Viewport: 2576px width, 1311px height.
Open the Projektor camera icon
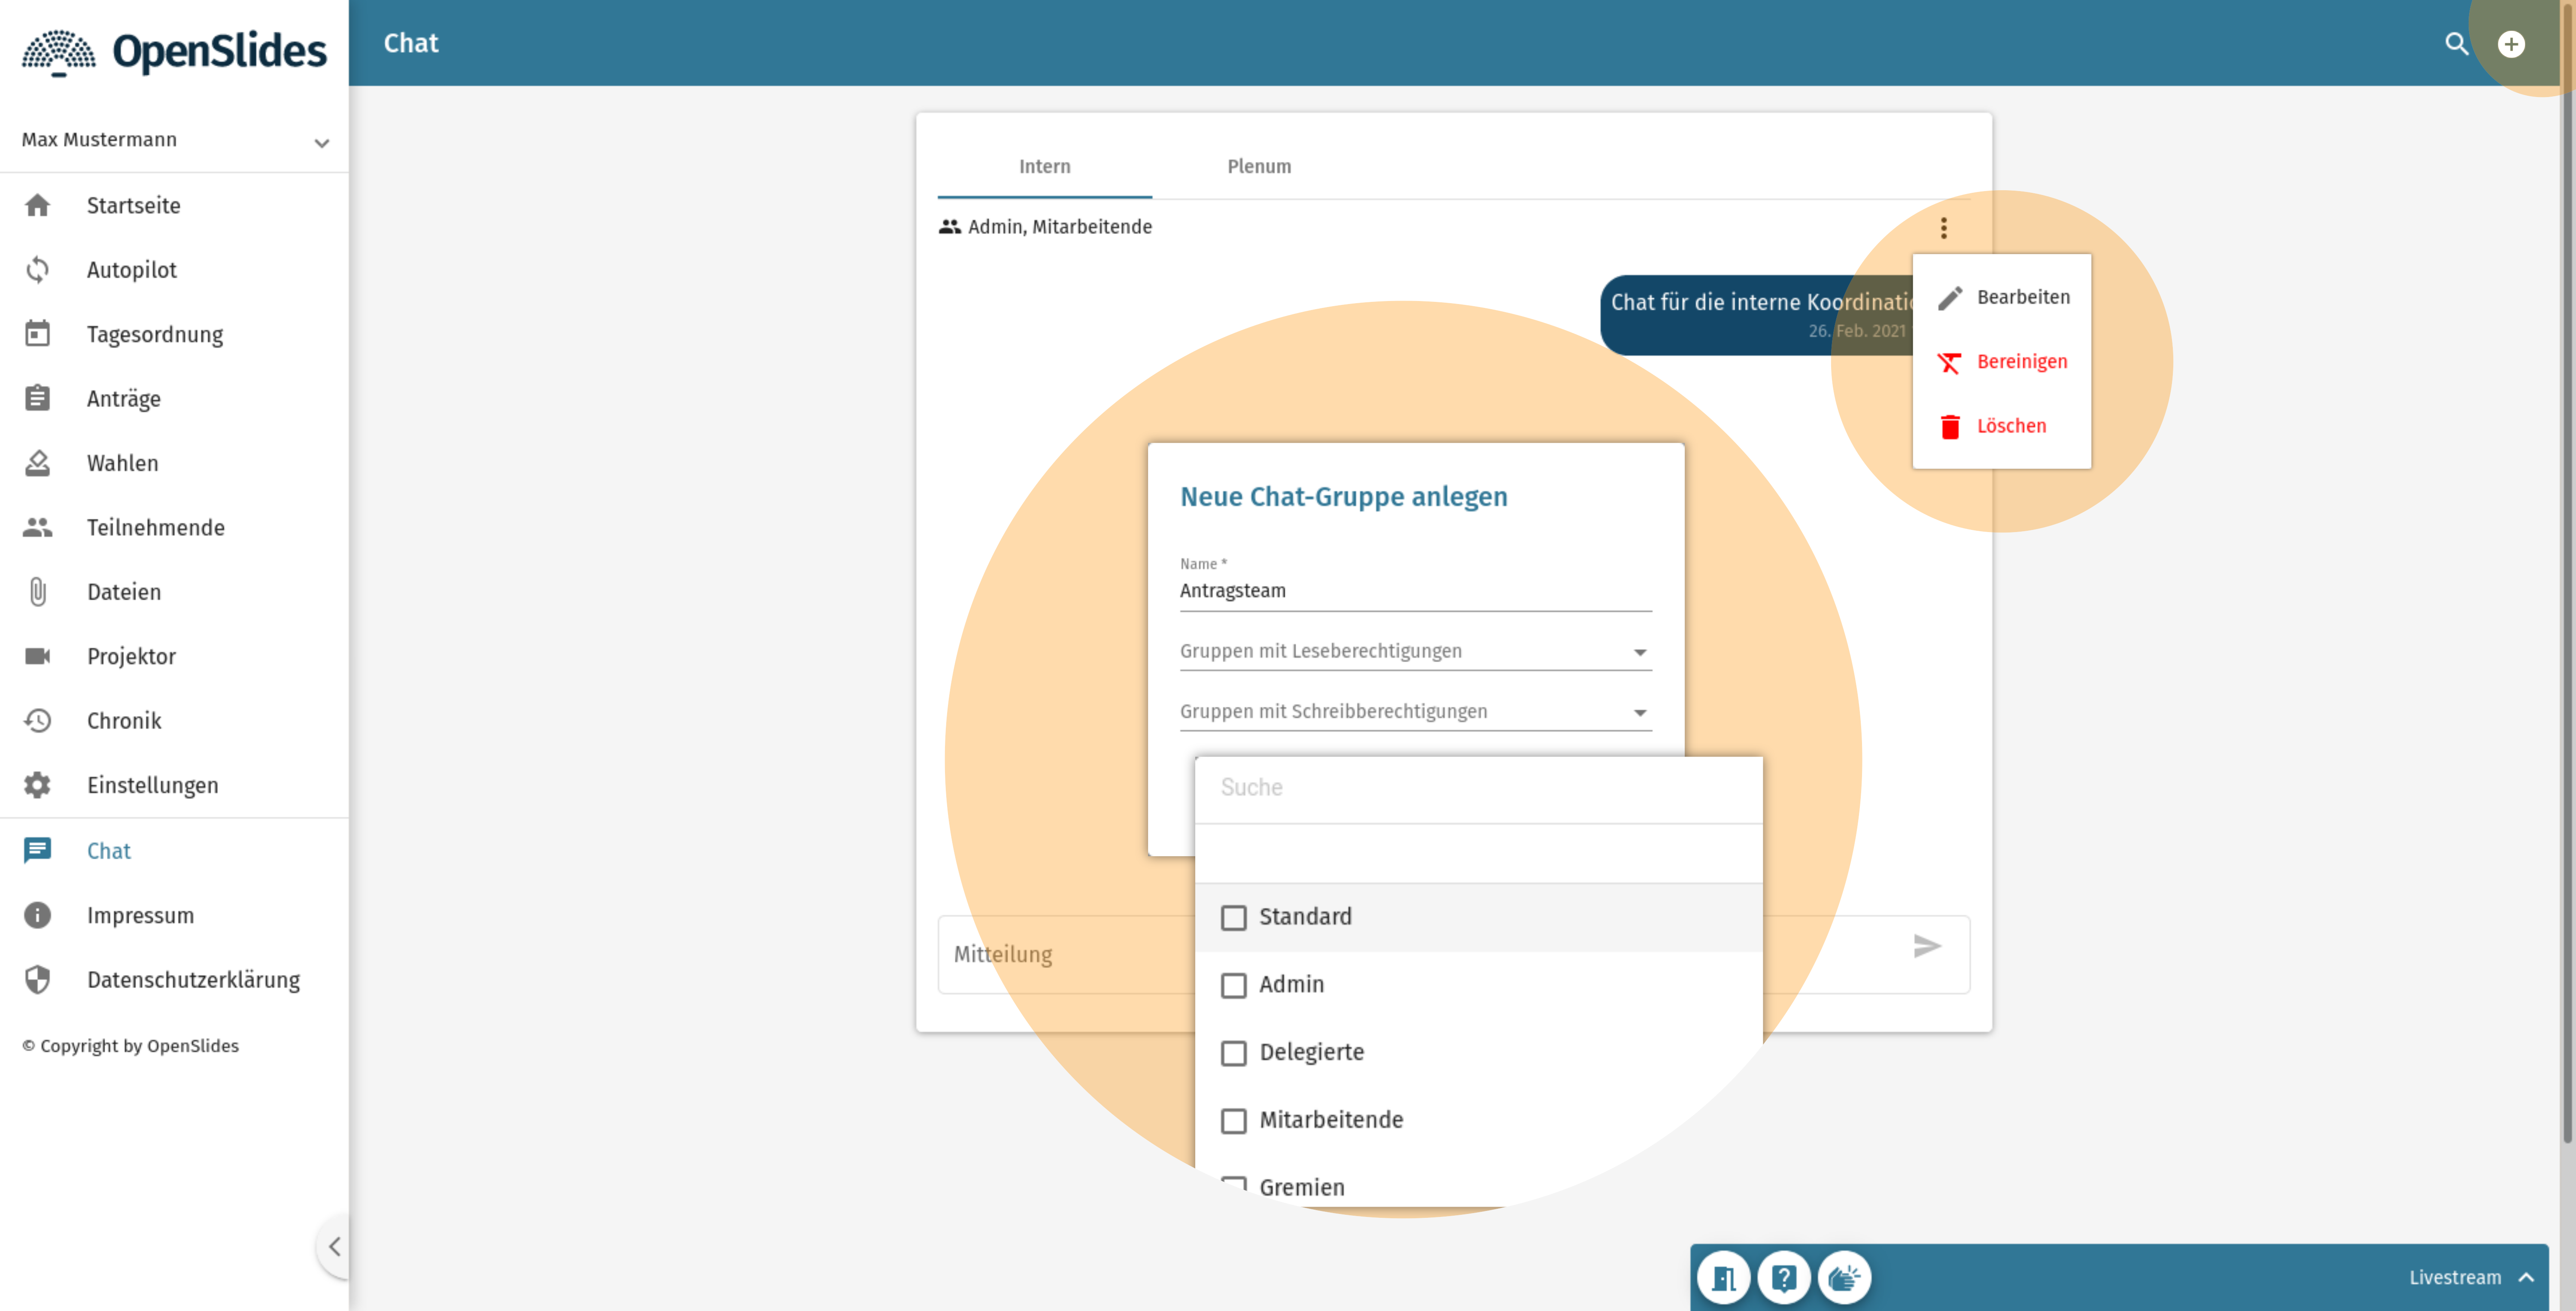coord(37,656)
